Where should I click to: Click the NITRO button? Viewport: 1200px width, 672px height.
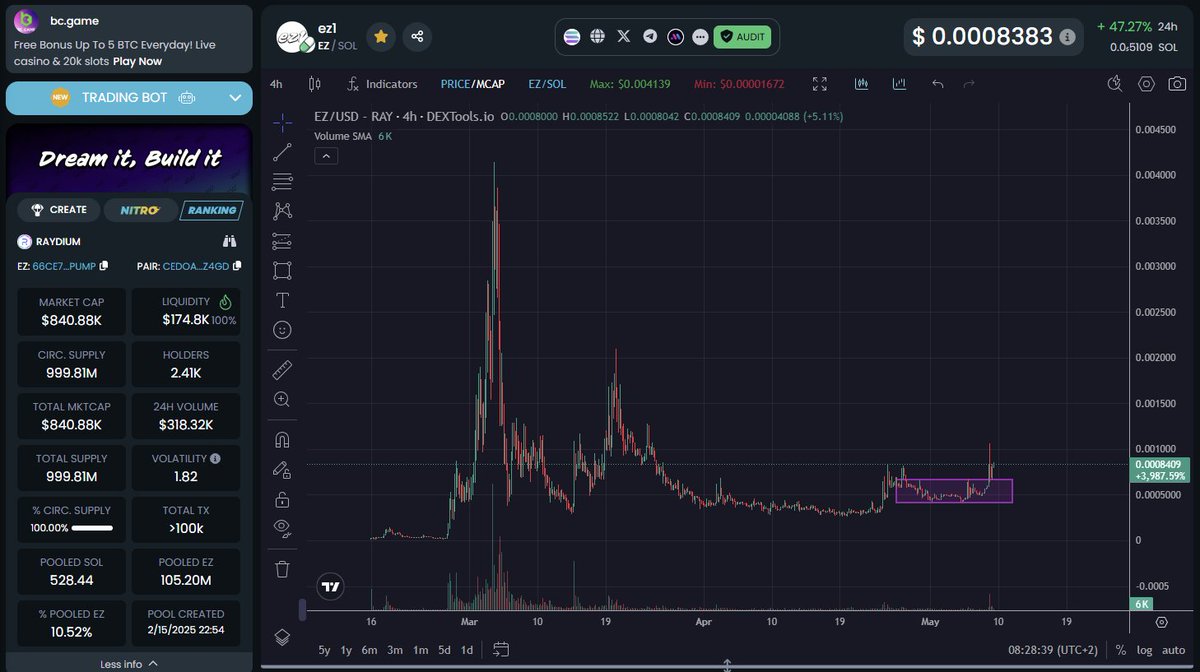click(x=139, y=210)
